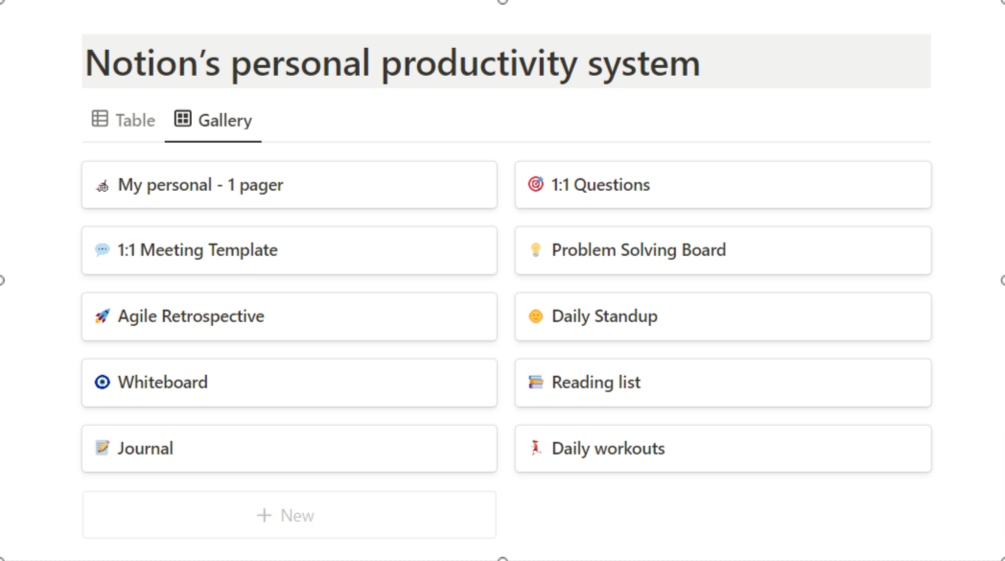
Task: Click the blue circle icon beside Whiteboard
Action: (102, 383)
